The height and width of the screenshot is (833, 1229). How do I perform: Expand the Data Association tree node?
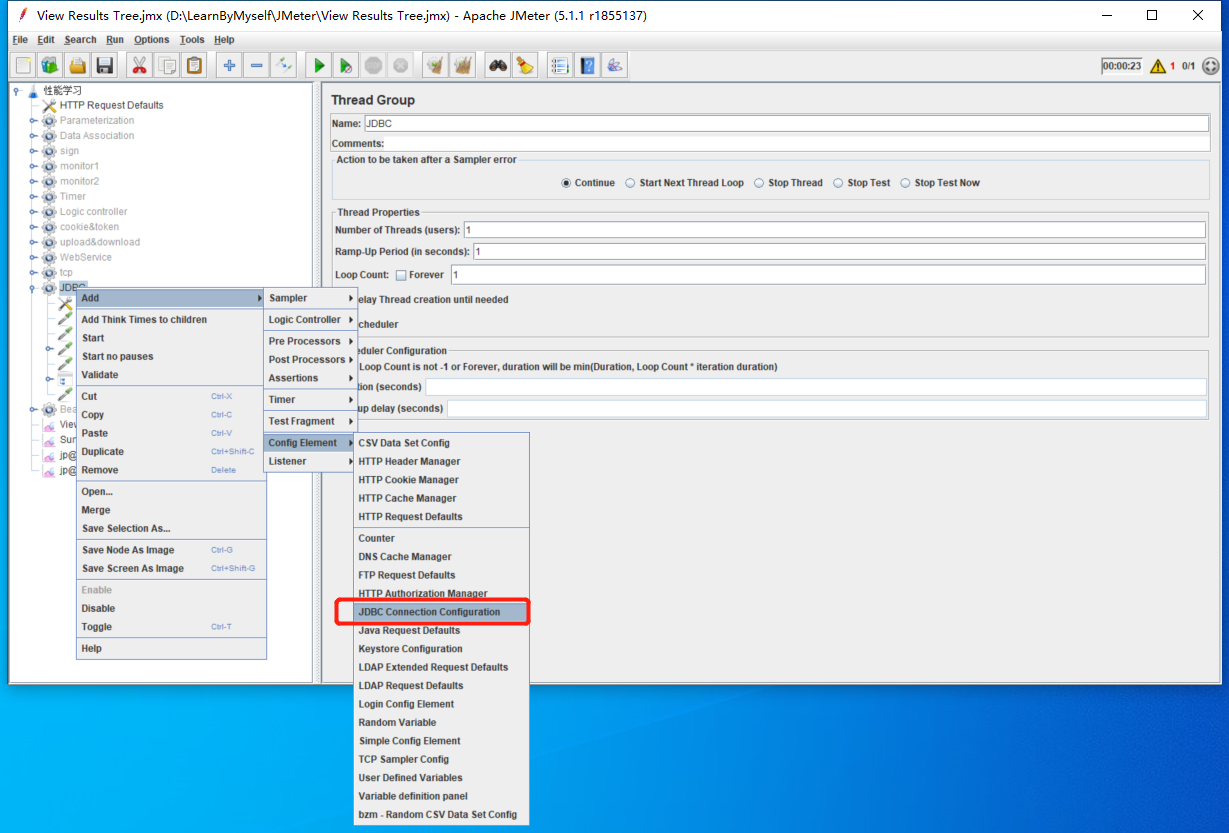click(x=33, y=136)
